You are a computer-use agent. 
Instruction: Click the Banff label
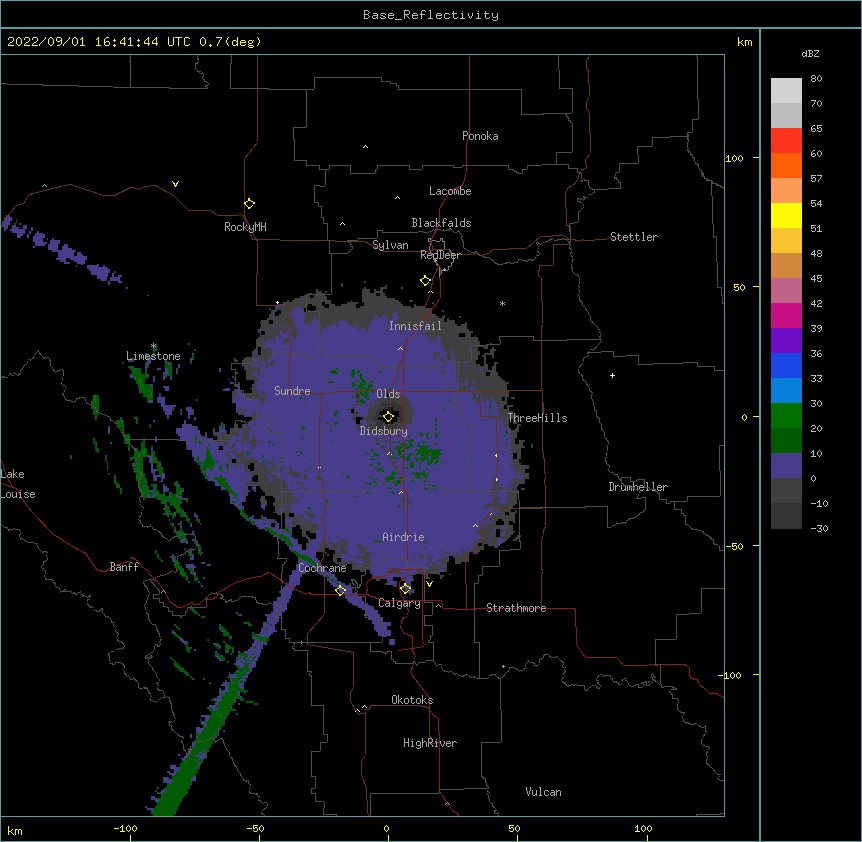click(x=124, y=567)
